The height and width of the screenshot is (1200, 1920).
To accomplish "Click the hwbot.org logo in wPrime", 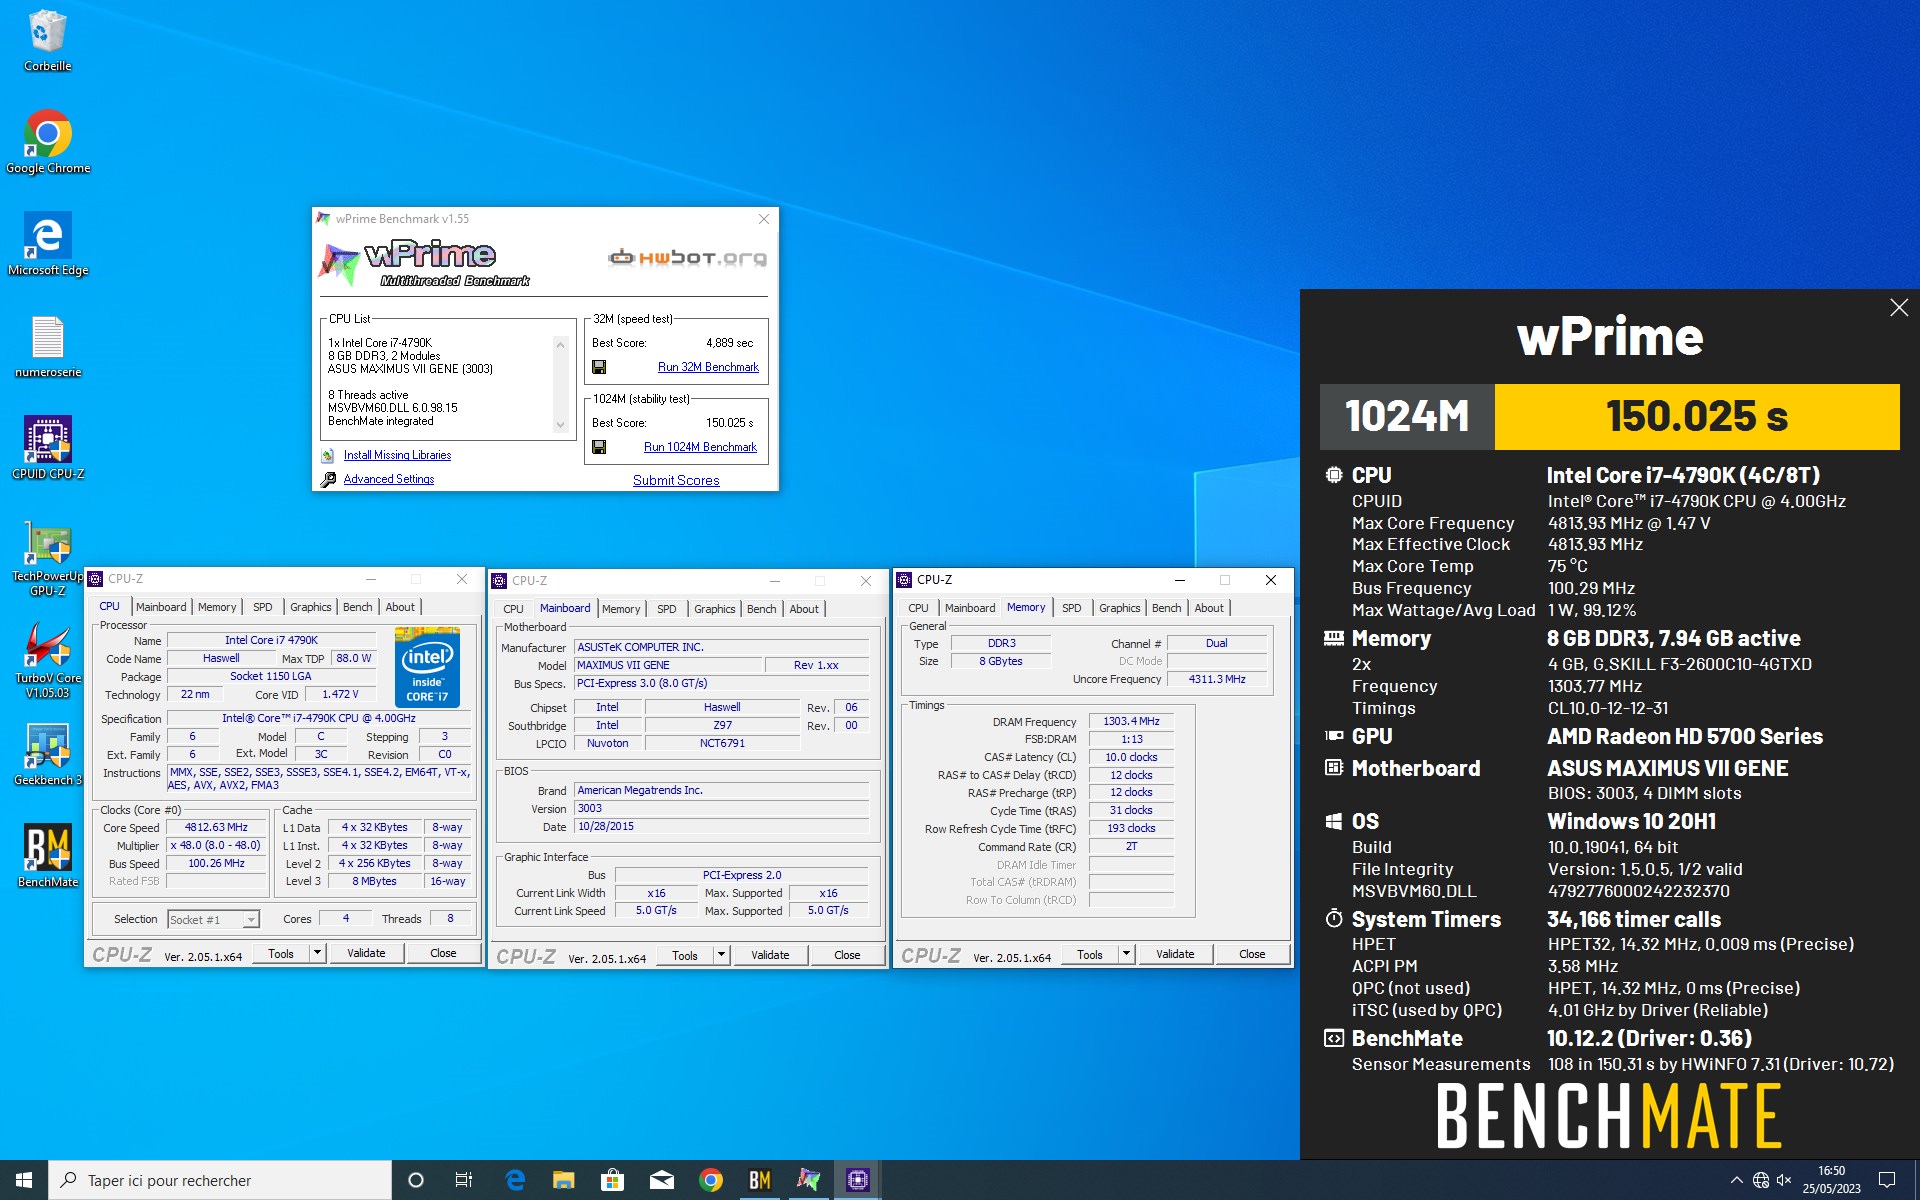I will (x=688, y=258).
